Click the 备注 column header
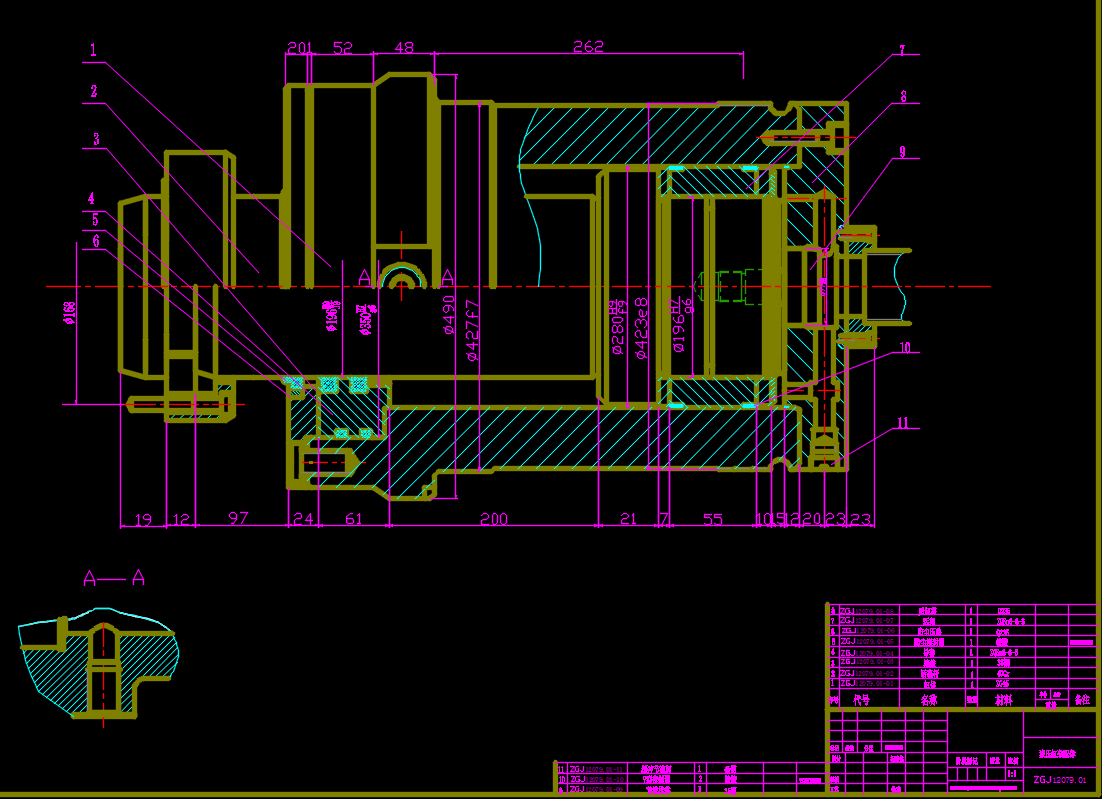 click(x=1082, y=699)
